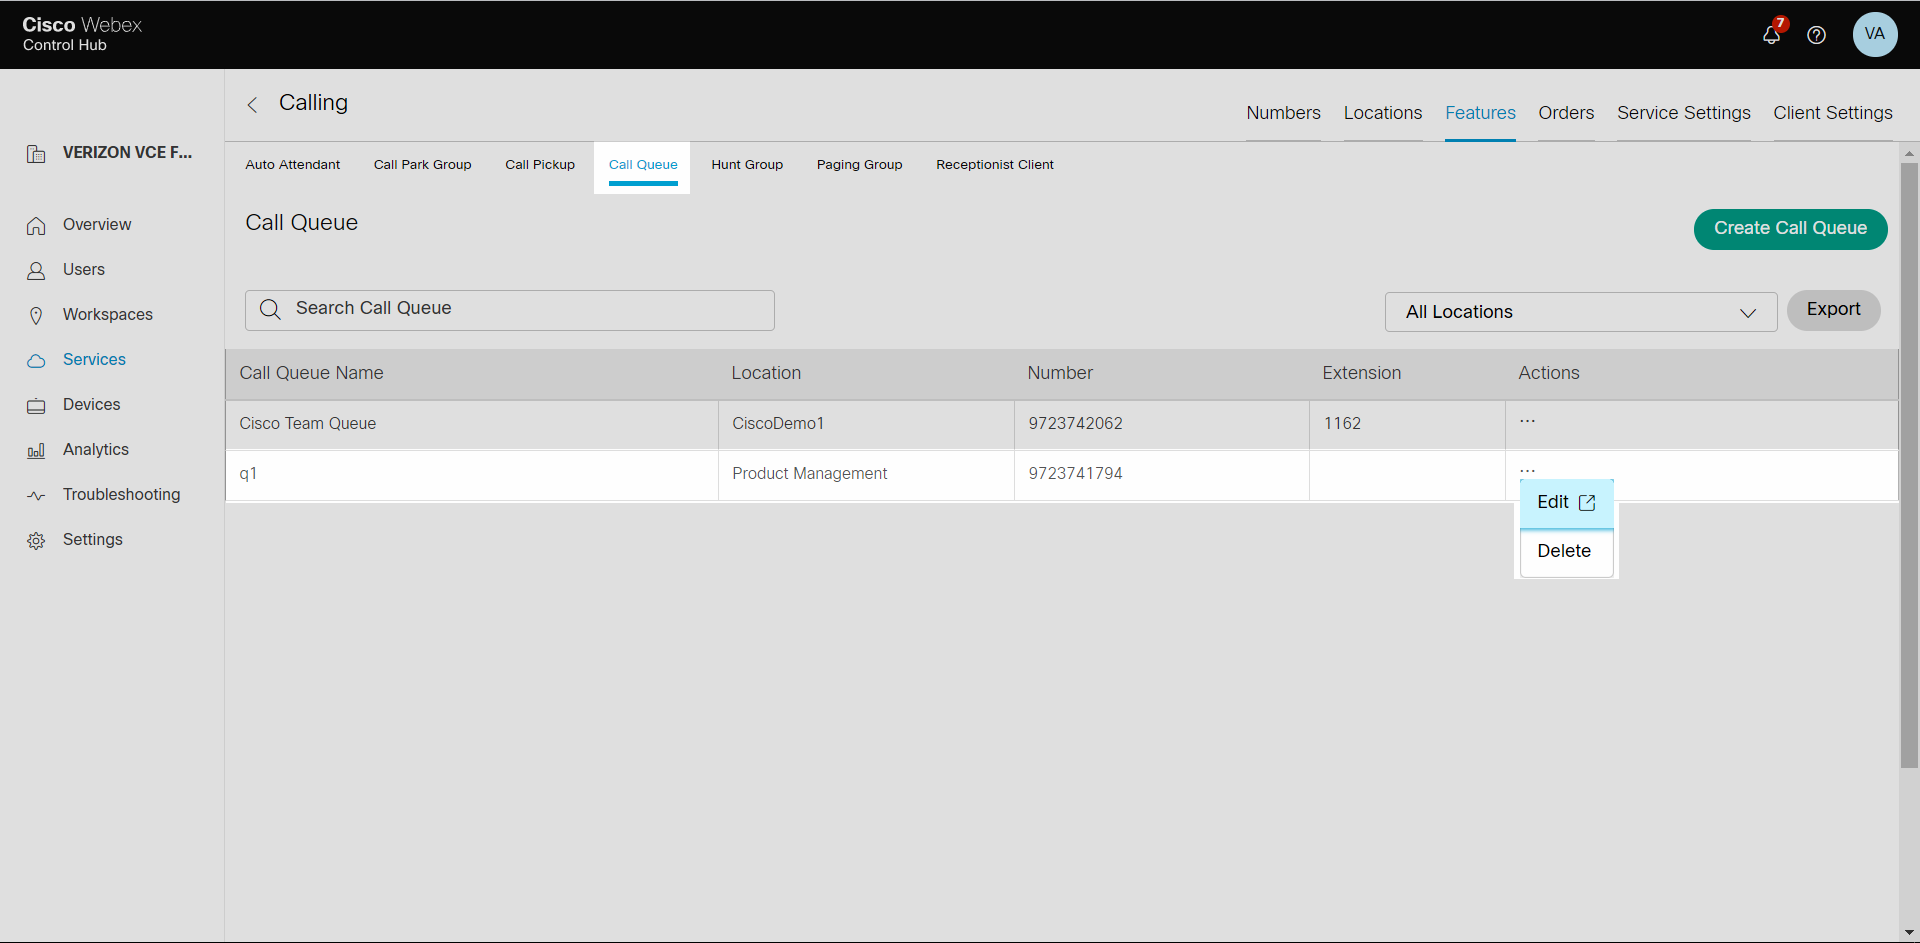Click the VA profile avatar
1920x943 pixels.
coord(1875,35)
